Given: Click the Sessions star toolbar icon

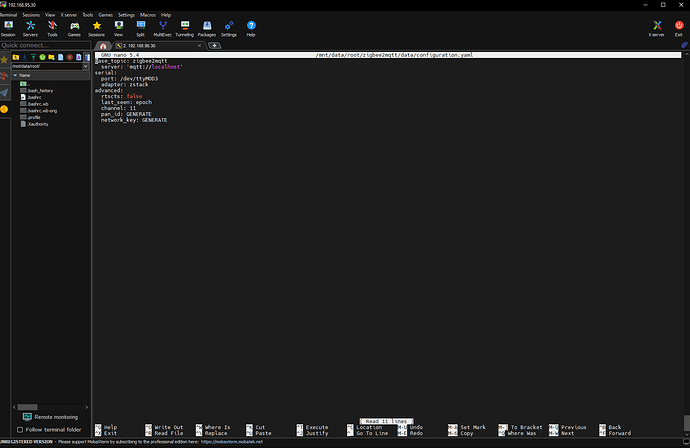Looking at the screenshot, I should point(96,29).
